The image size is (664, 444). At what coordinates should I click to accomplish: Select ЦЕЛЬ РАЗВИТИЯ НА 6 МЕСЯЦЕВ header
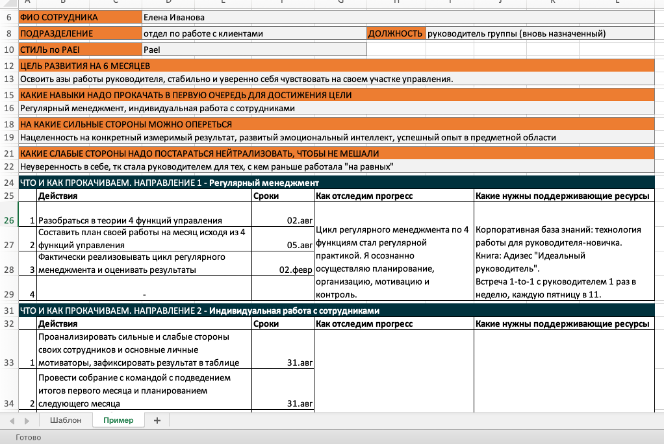coord(337,66)
